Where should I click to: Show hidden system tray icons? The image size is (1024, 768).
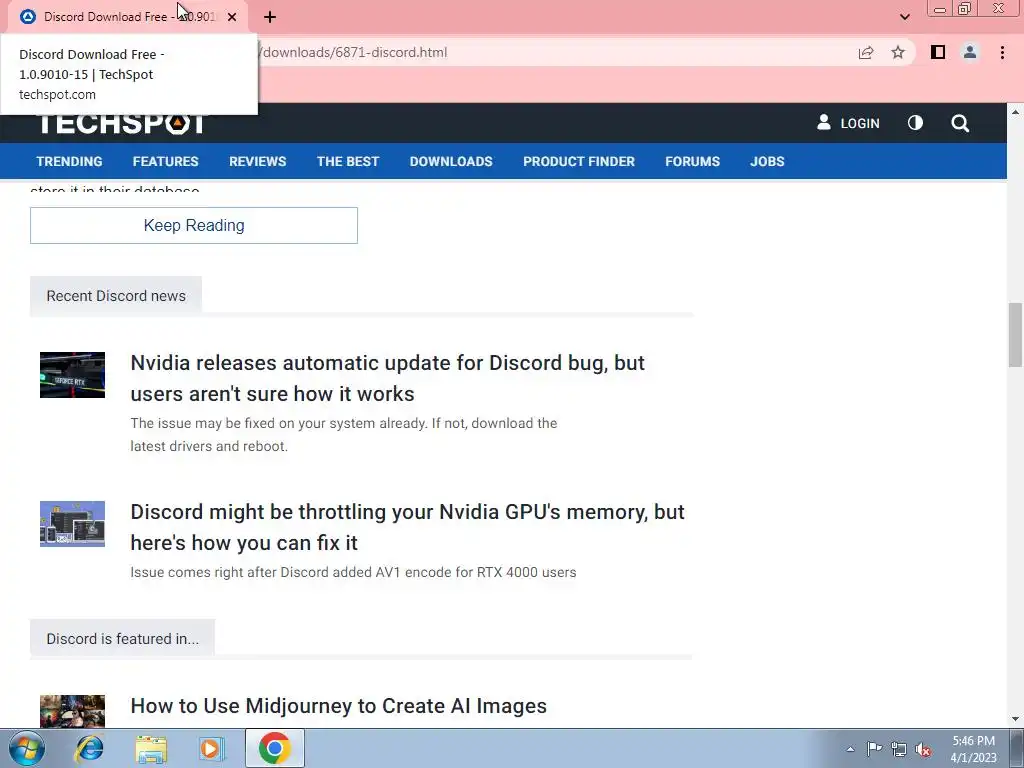point(850,749)
